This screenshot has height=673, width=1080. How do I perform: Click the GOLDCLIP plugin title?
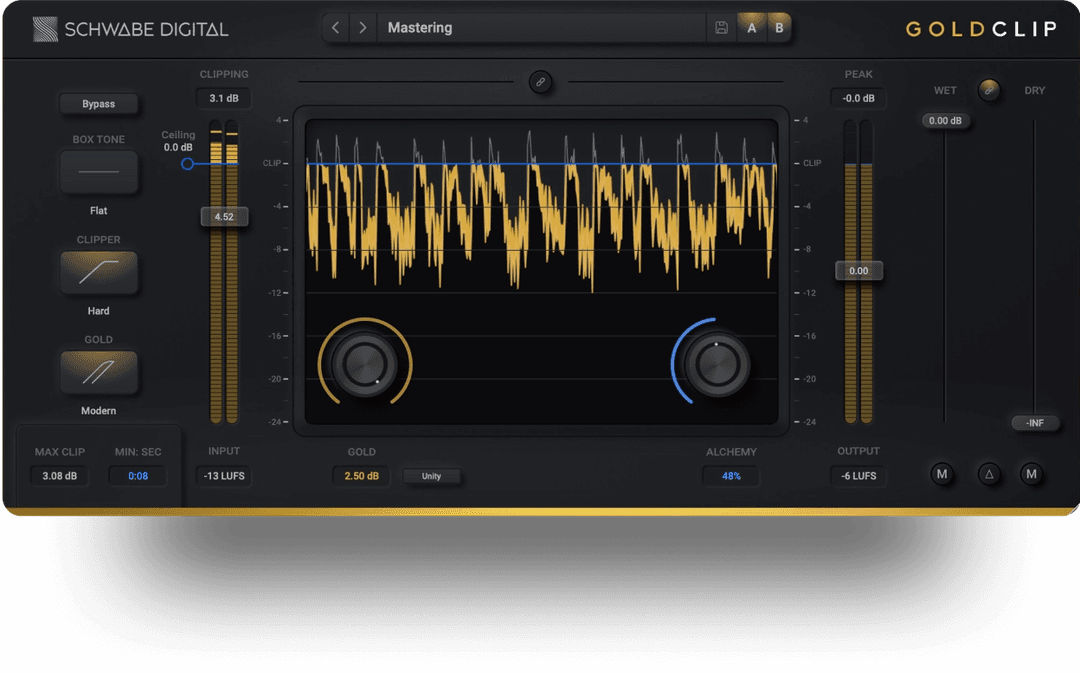point(982,29)
